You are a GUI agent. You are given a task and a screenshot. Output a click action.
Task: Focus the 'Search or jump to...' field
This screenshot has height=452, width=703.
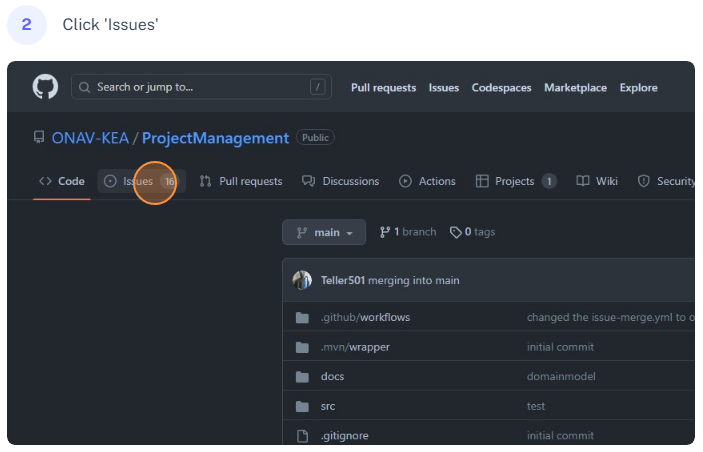(x=201, y=87)
